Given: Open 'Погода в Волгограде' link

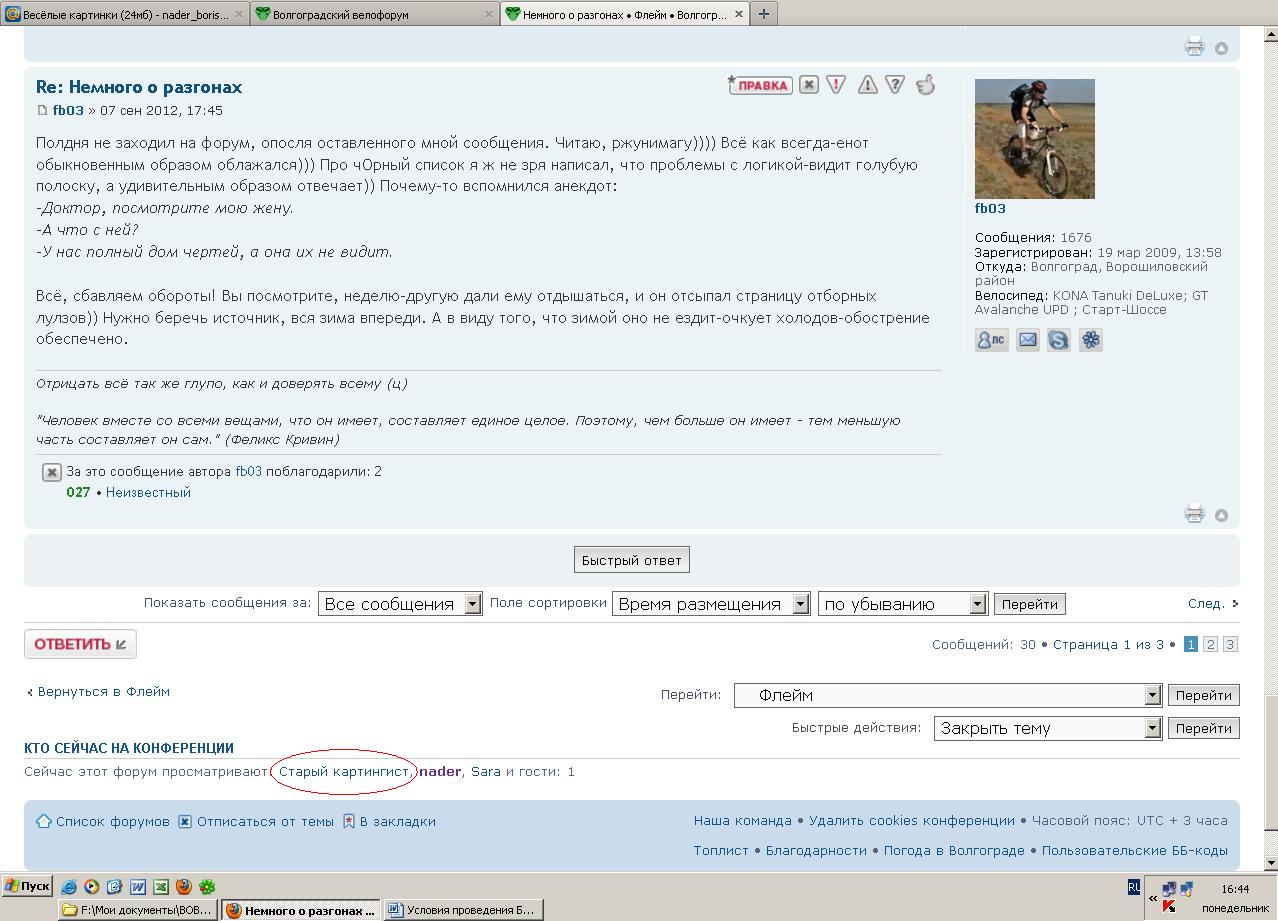Looking at the screenshot, I should [x=953, y=850].
